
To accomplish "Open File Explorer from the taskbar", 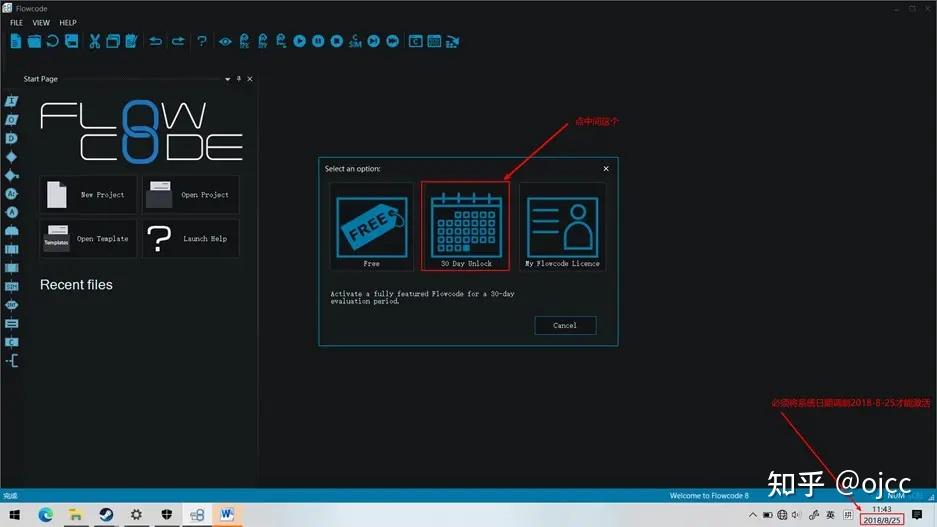I will click(75, 514).
